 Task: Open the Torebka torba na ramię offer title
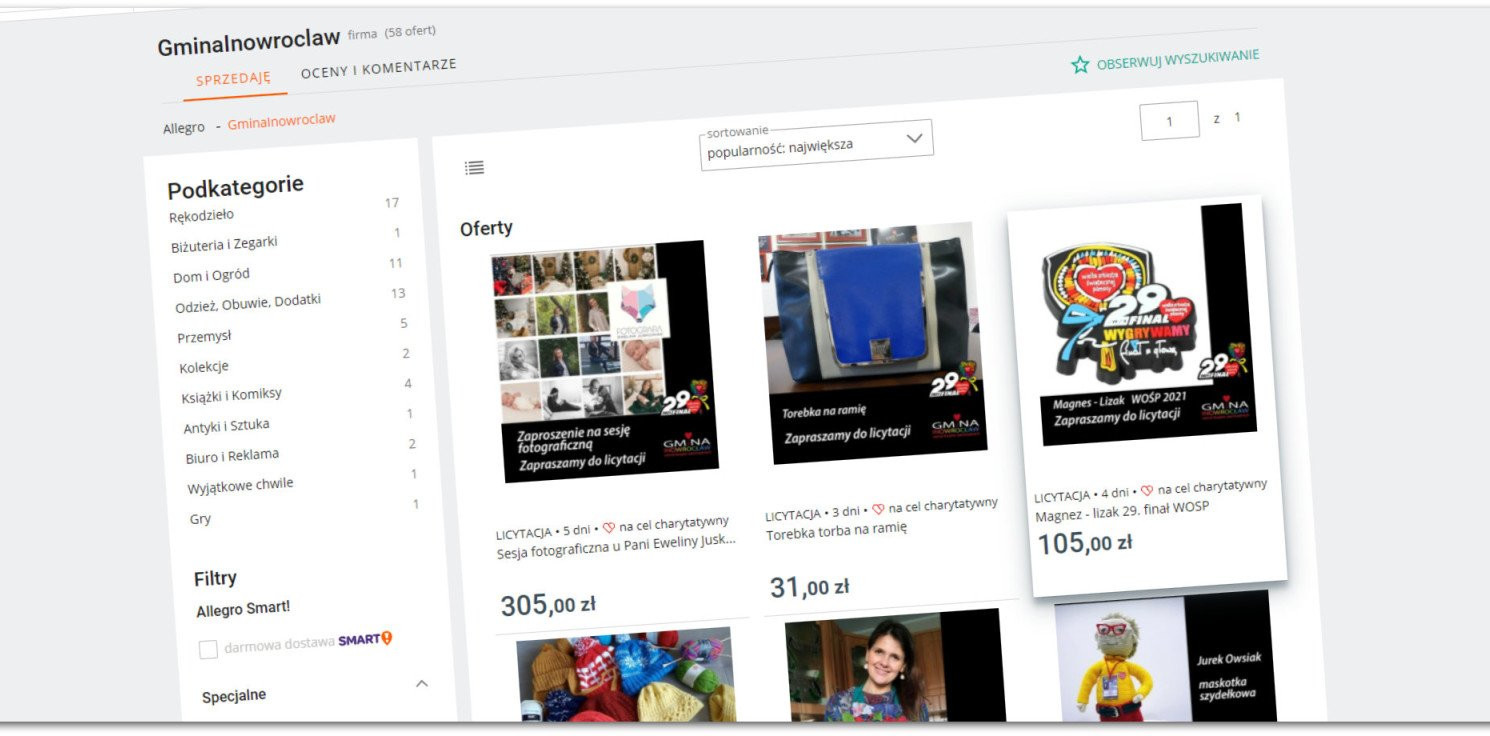pyautogui.click(x=836, y=532)
